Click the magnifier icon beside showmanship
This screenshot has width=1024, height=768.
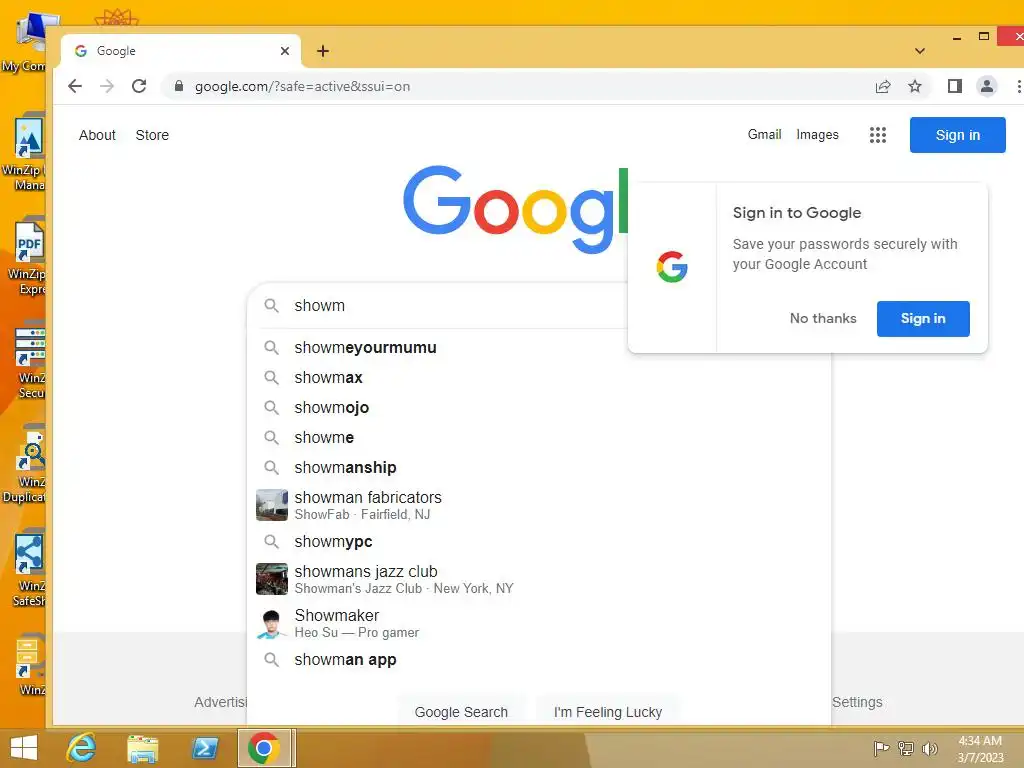click(271, 468)
